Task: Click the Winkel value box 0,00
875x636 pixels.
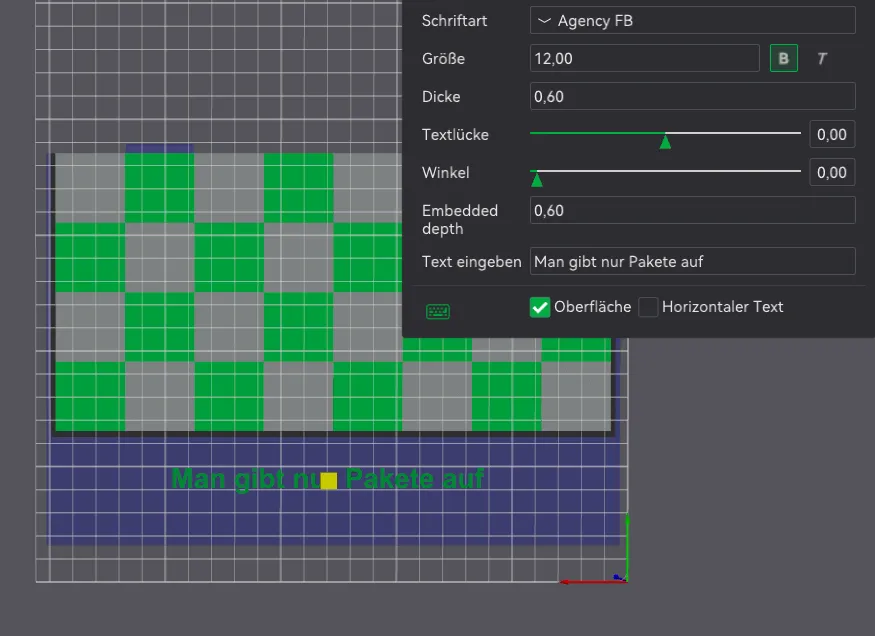Action: (x=832, y=172)
